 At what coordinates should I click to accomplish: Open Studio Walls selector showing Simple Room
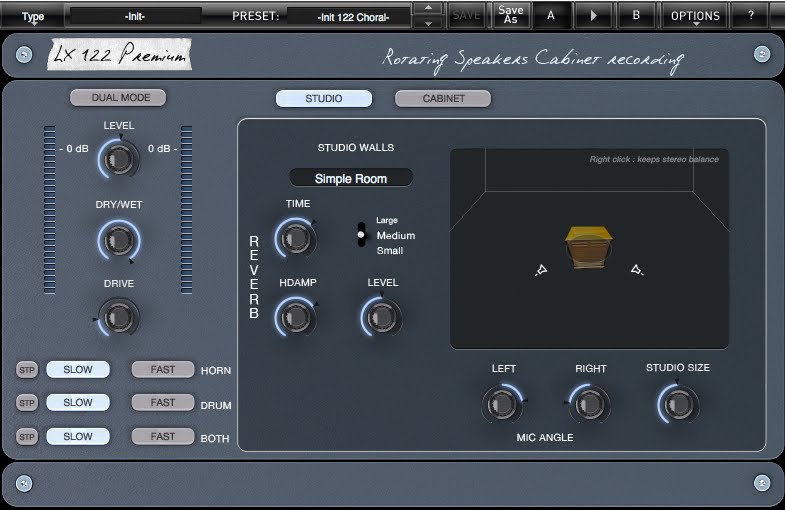[351, 178]
